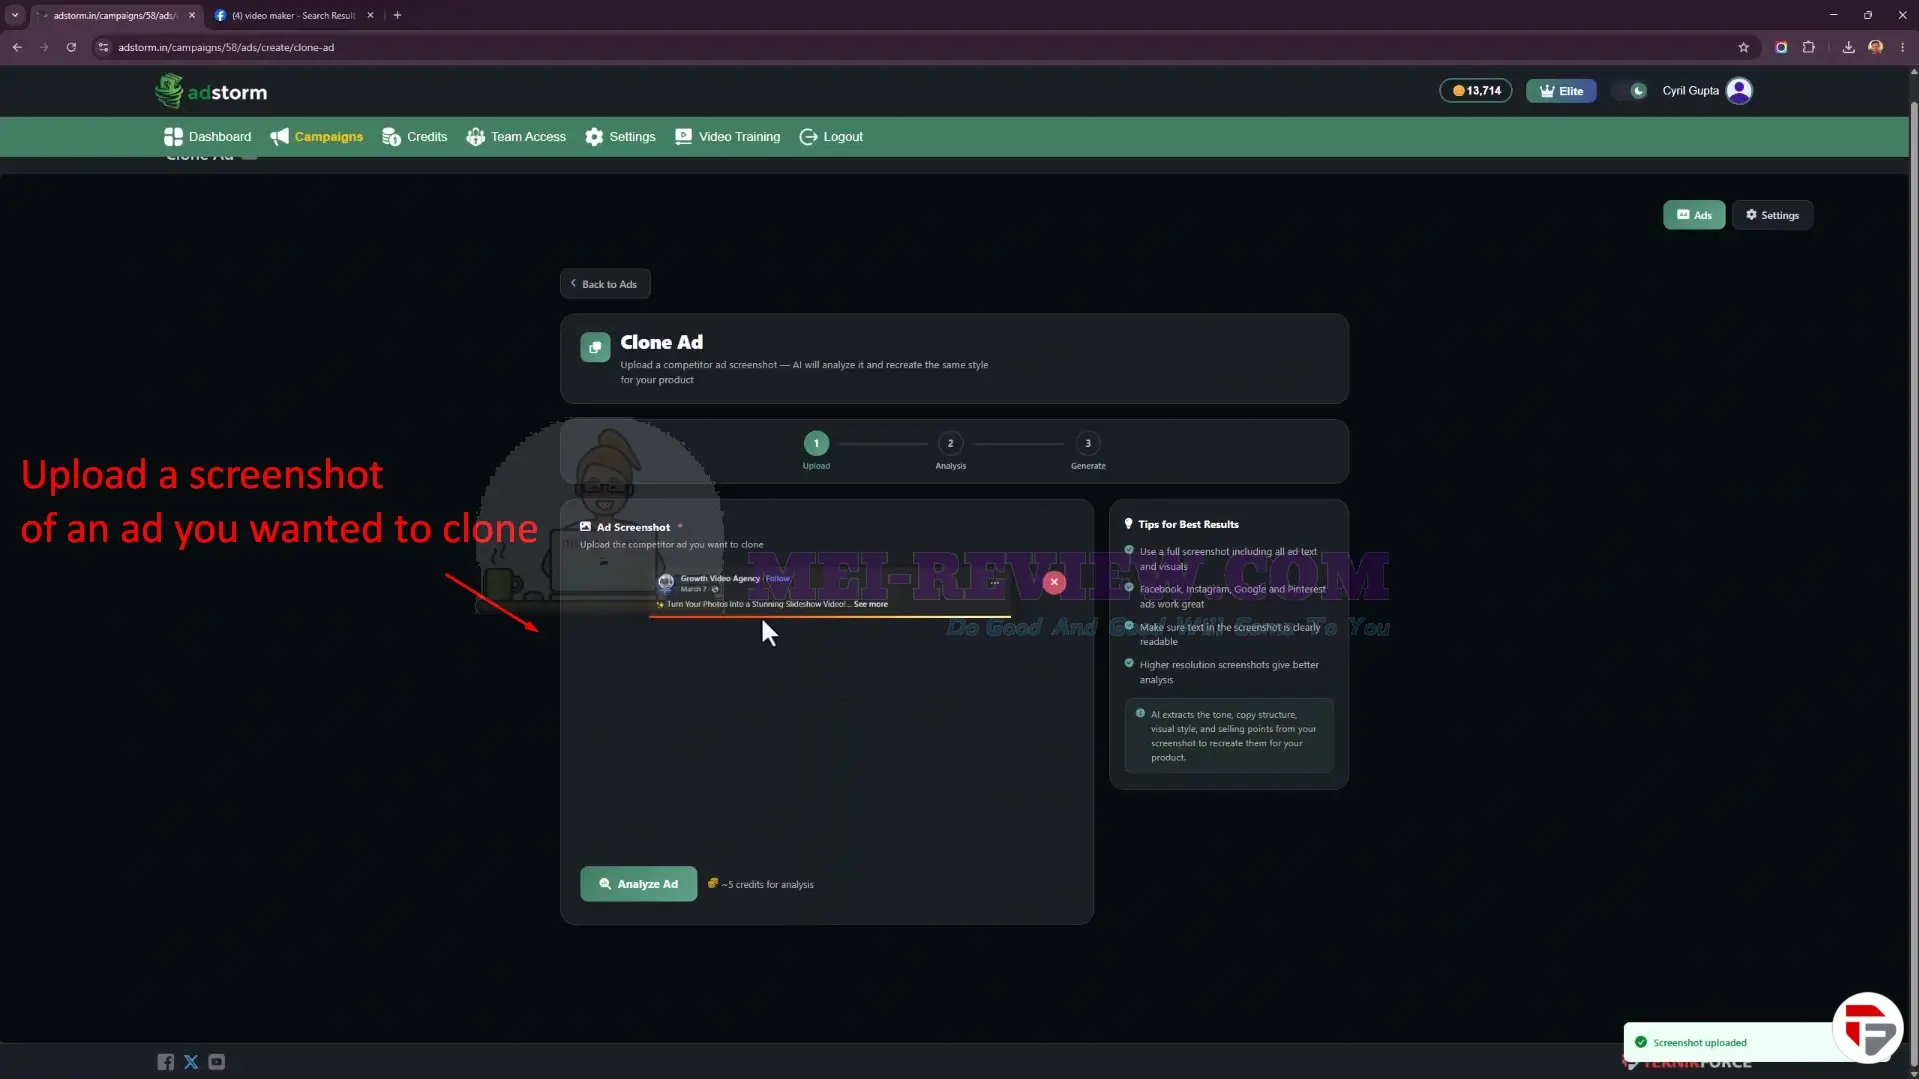This screenshot has width=1919, height=1079.
Task: Open campaign Settings tab button
Action: click(x=1772, y=215)
